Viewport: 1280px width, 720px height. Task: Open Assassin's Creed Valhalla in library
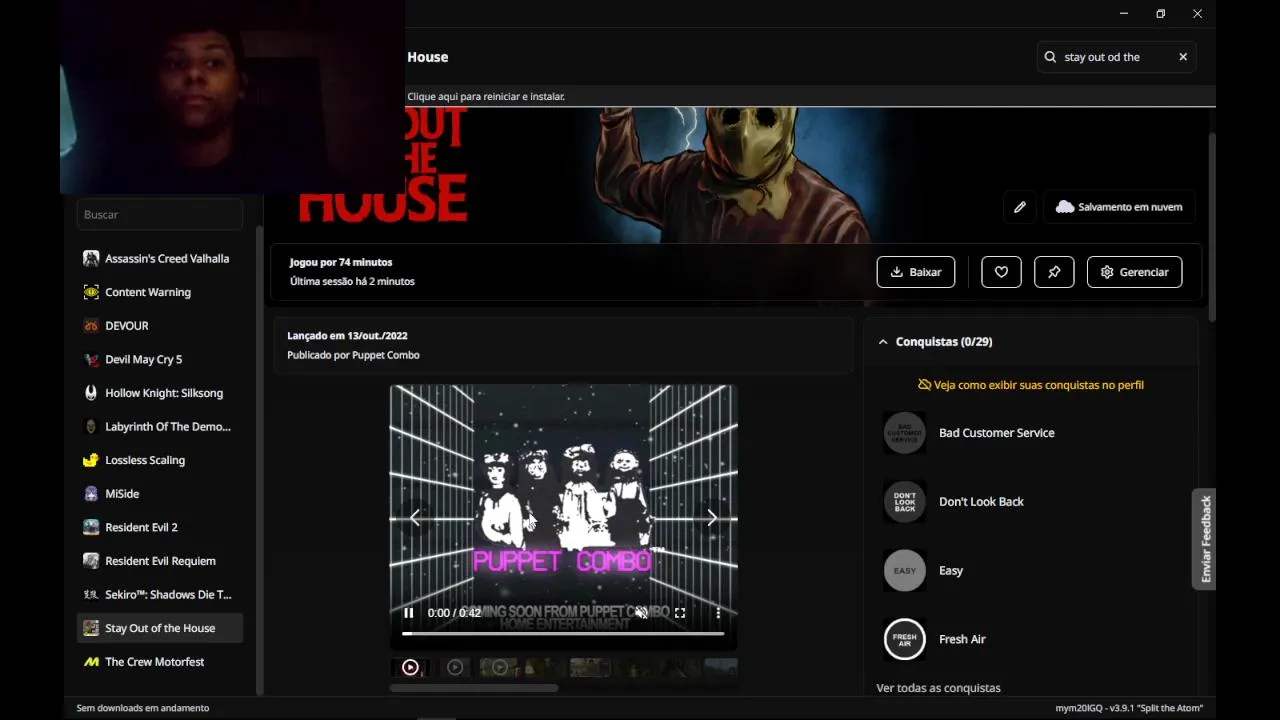(x=160, y=258)
